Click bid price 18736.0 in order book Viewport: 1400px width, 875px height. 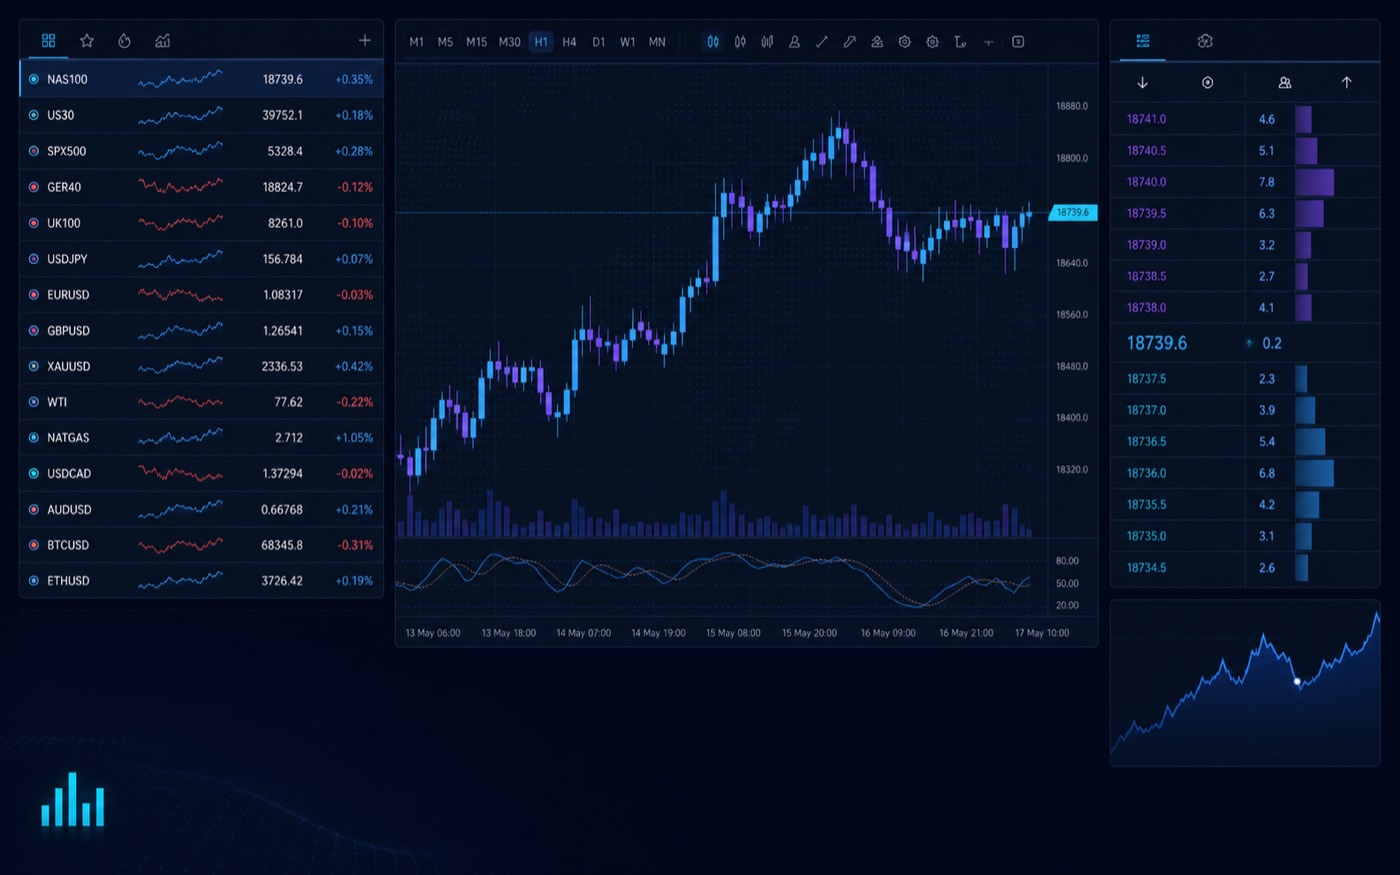(x=1146, y=473)
